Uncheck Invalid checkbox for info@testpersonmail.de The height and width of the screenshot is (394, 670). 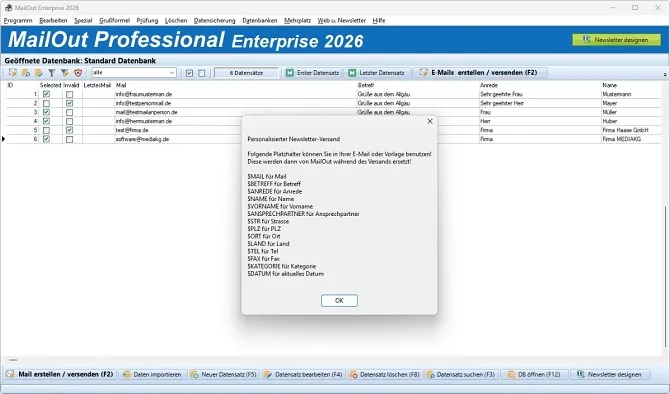70,103
